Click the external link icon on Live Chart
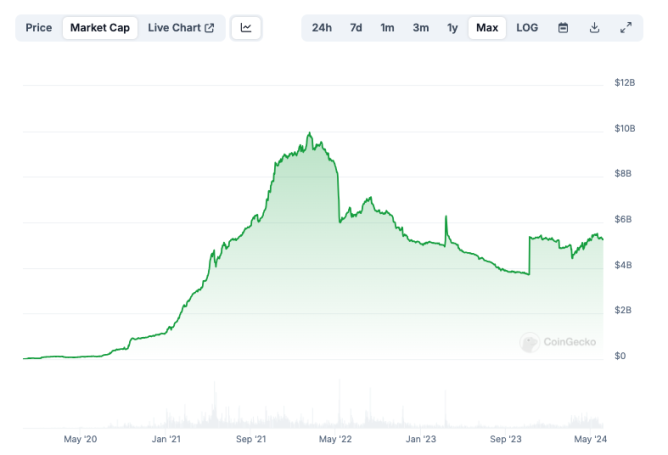This screenshot has width=668, height=455. (209, 28)
